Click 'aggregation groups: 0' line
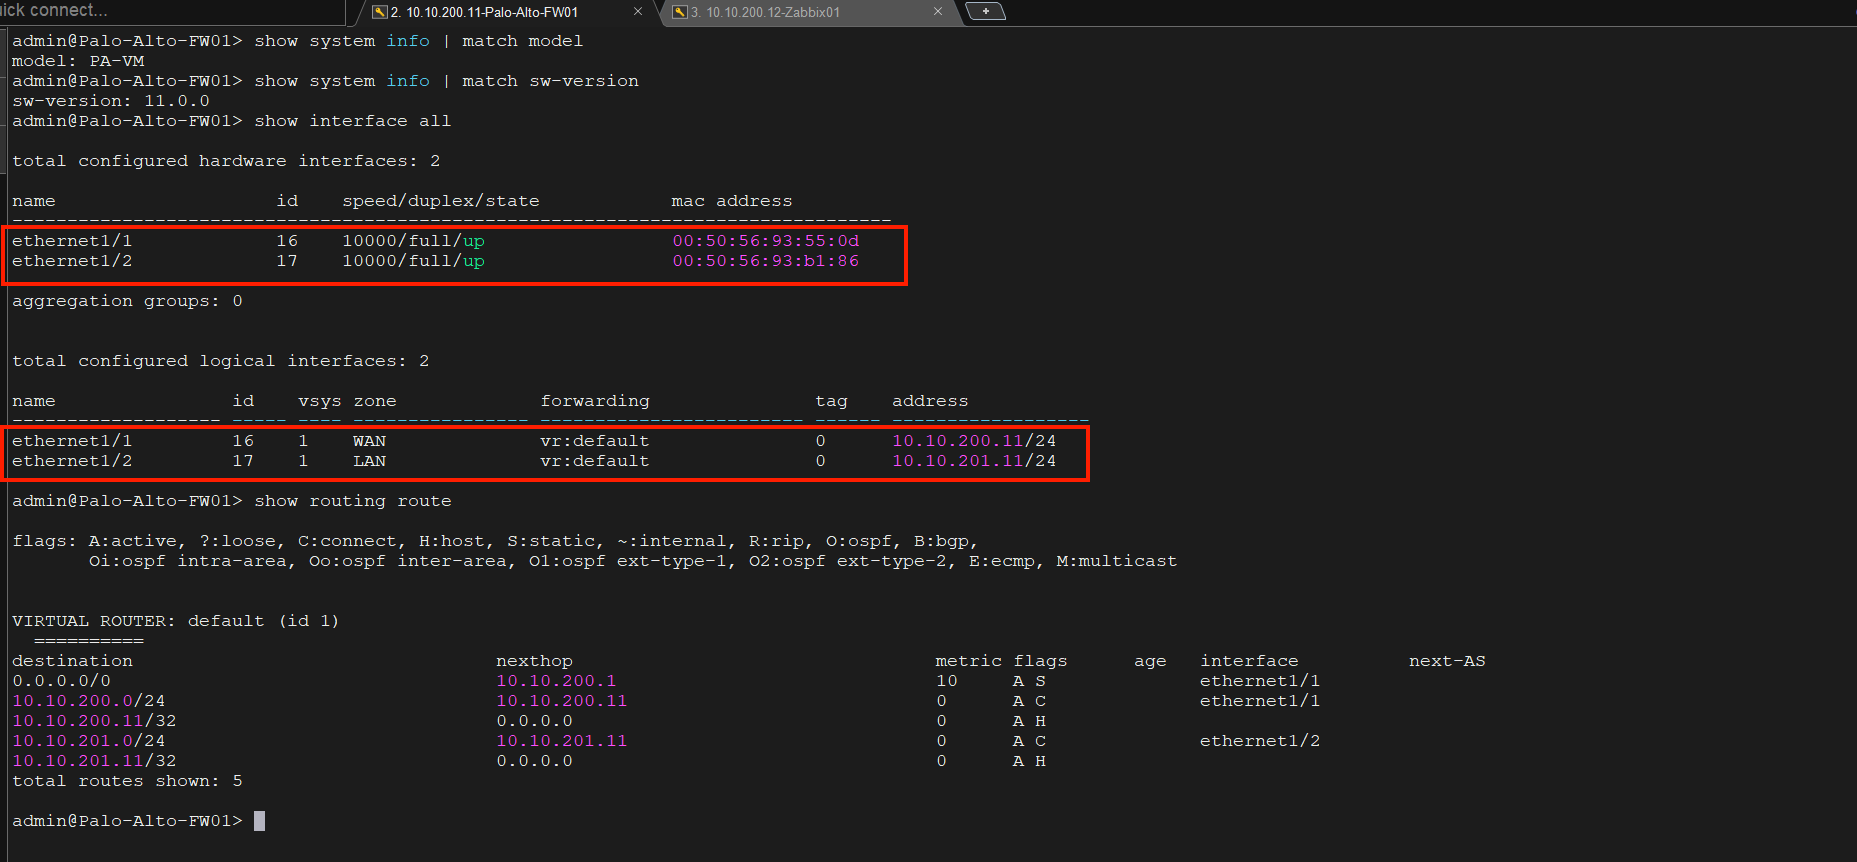This screenshot has width=1857, height=862. click(127, 301)
